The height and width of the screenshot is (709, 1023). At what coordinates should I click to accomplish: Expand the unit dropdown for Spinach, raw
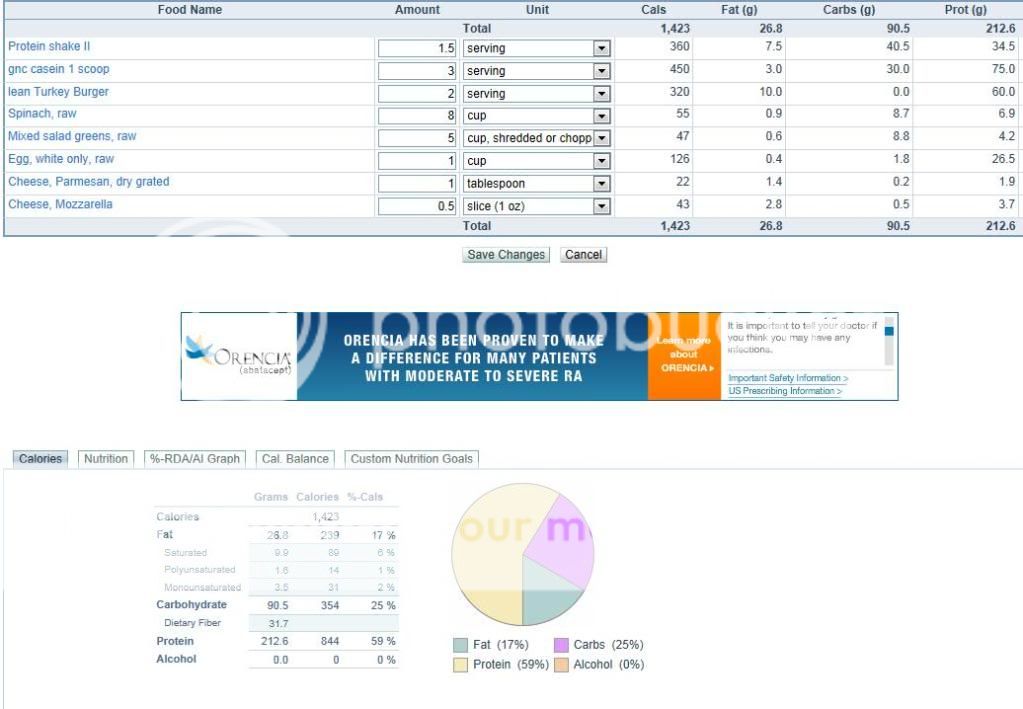tap(601, 116)
